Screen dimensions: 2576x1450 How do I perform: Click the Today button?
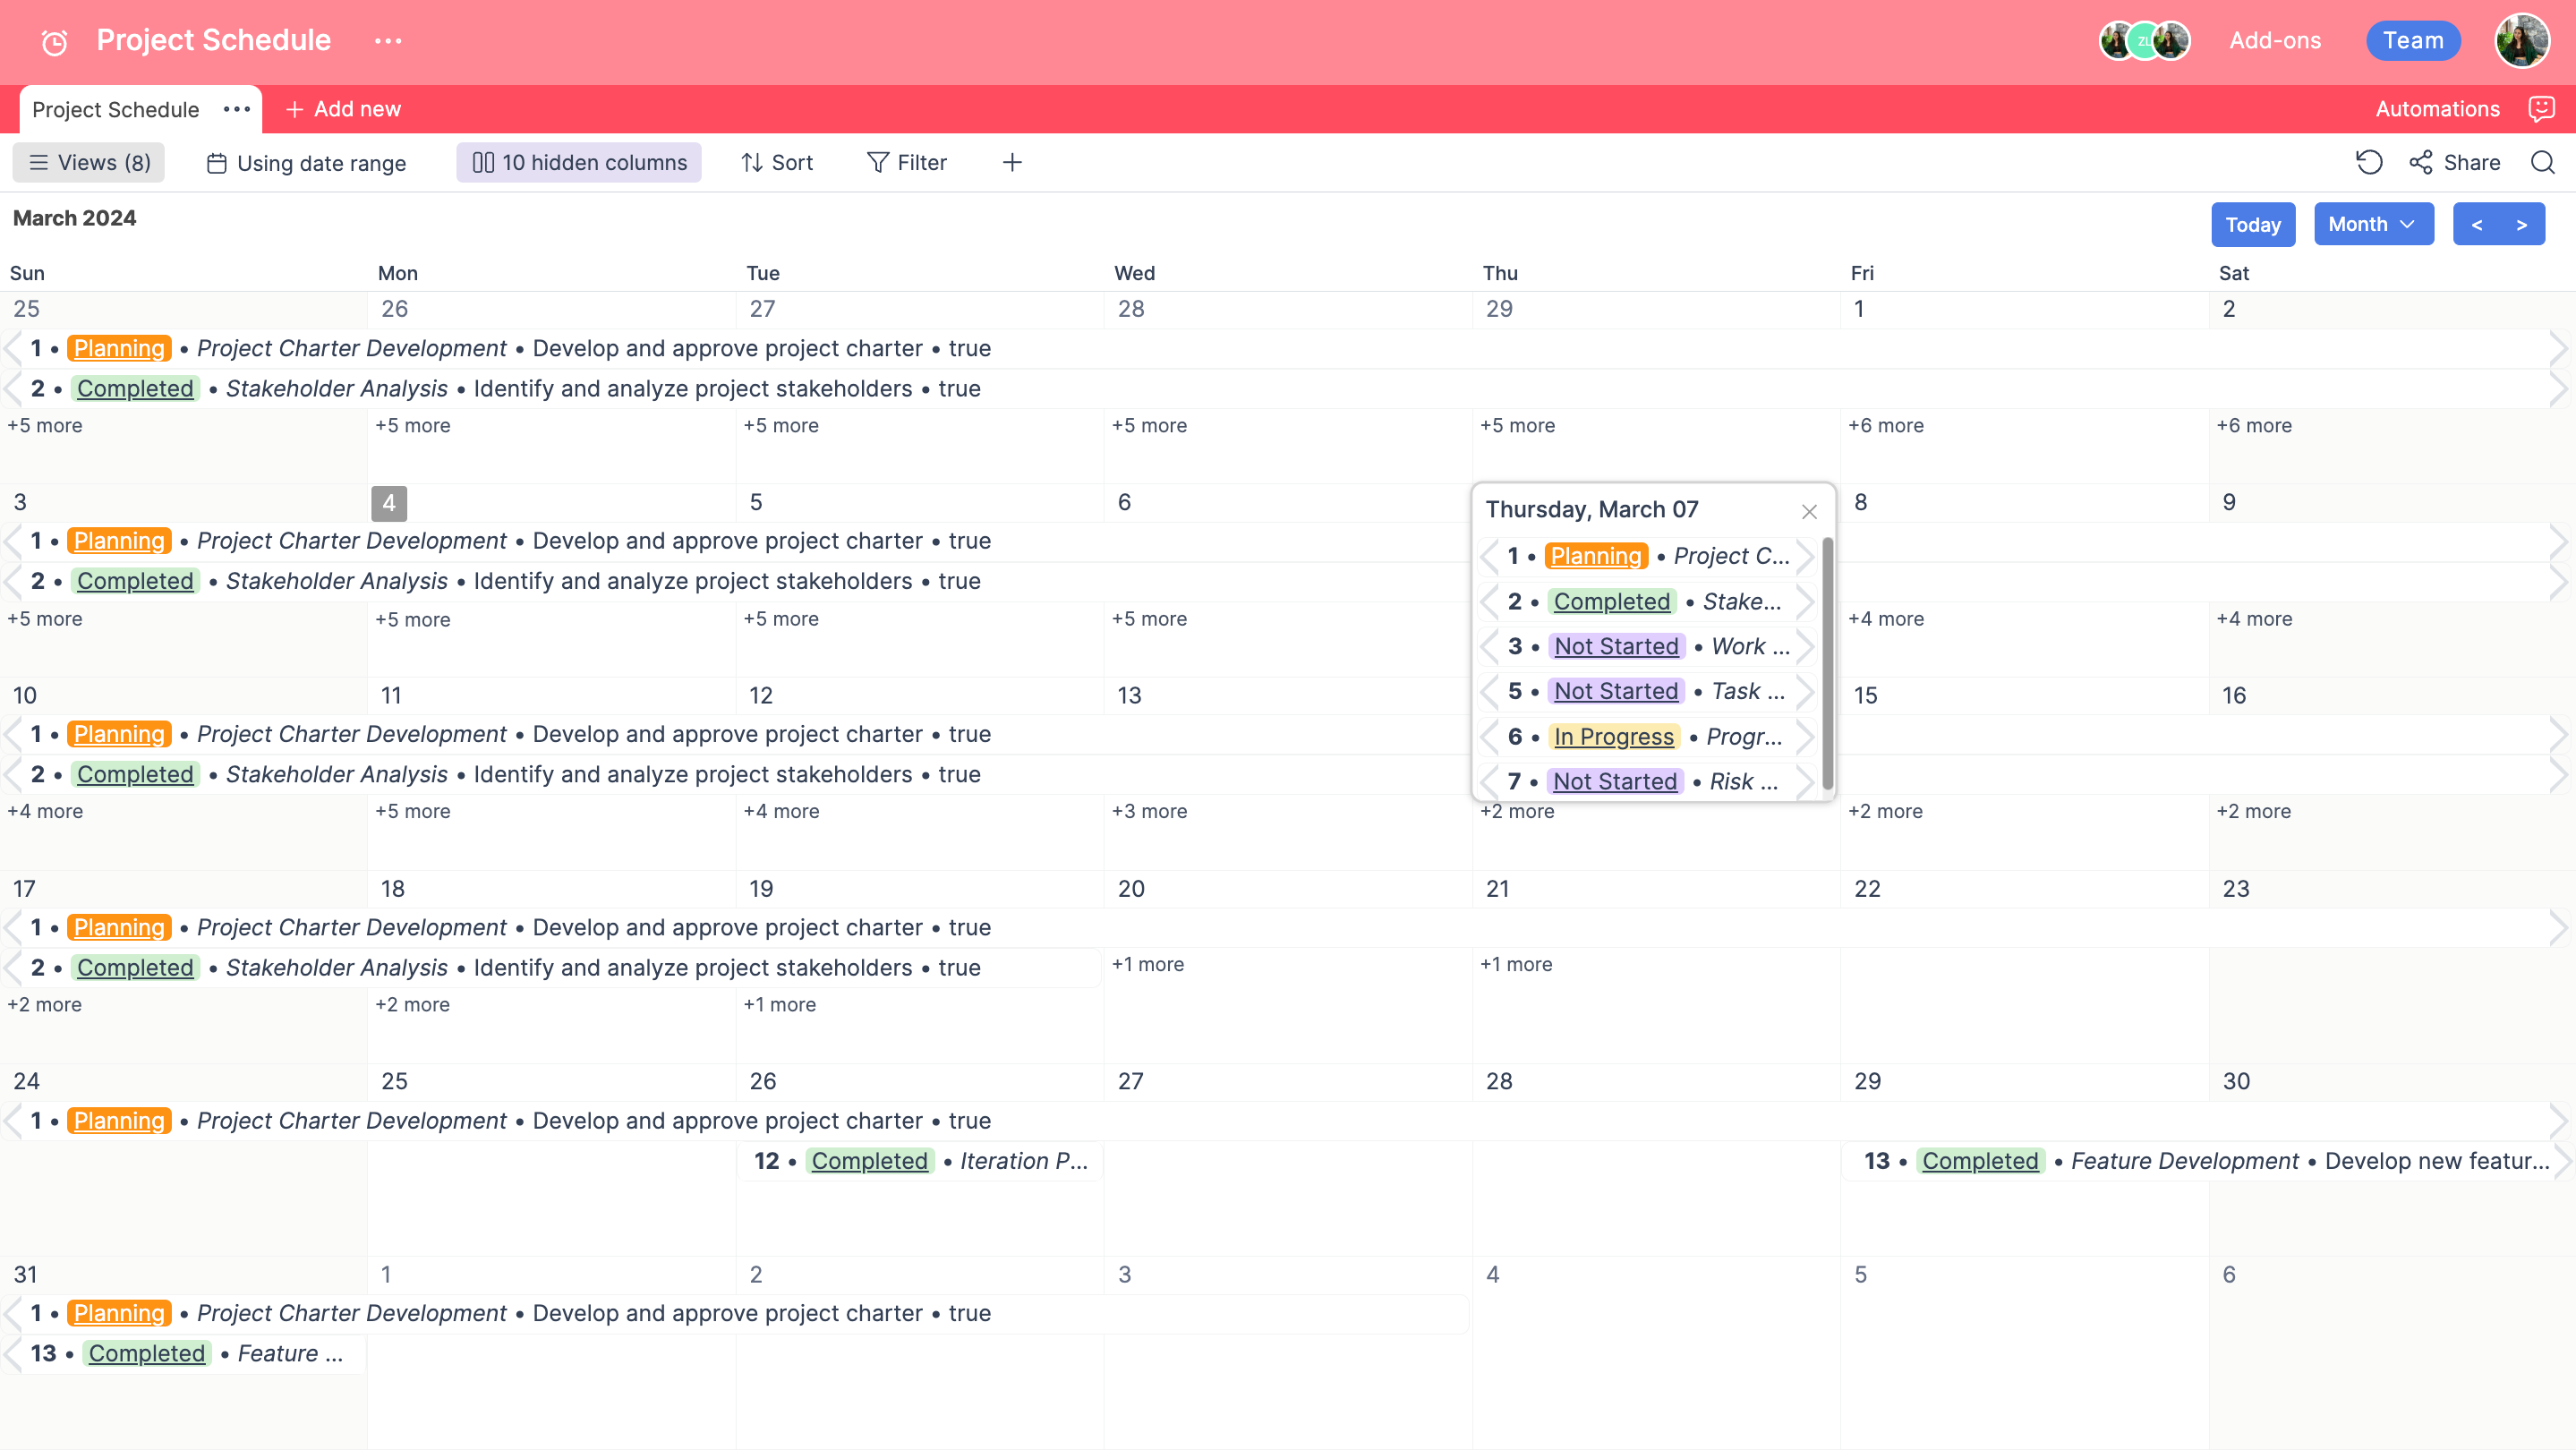[2254, 223]
